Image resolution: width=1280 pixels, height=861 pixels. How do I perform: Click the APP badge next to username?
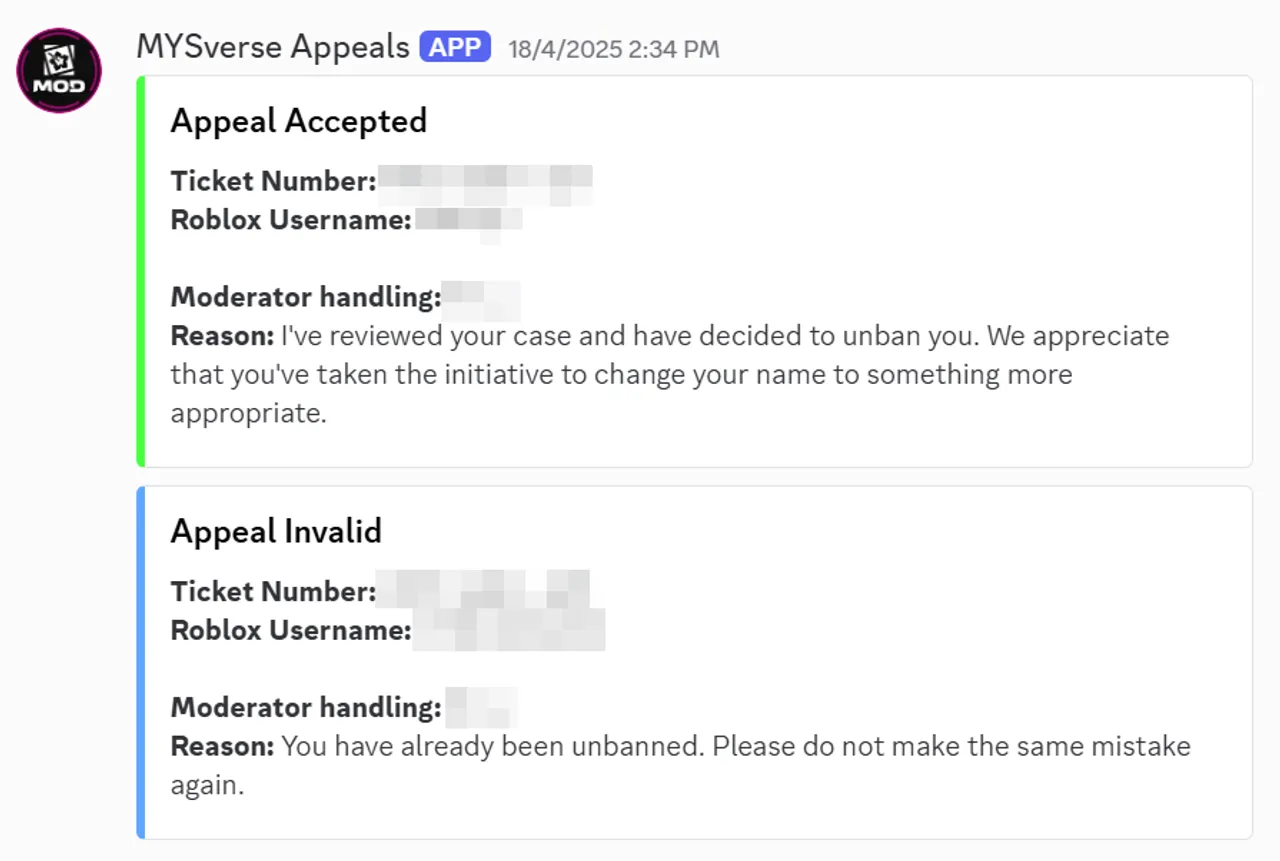pos(455,47)
